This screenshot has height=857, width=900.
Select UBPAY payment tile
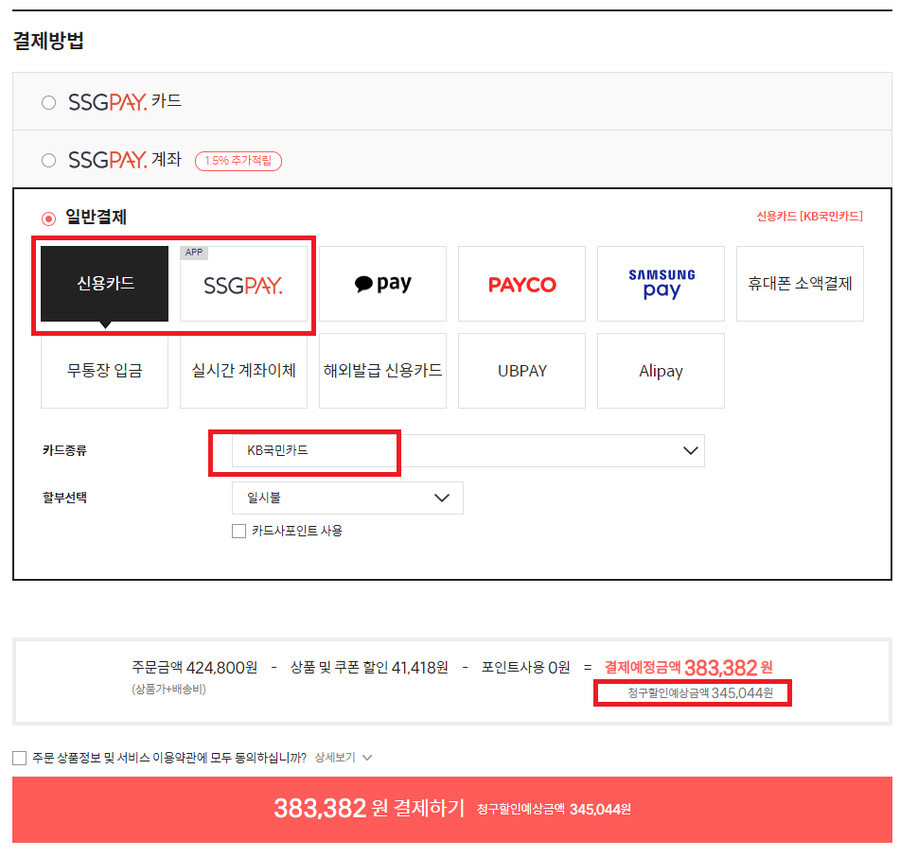522,371
